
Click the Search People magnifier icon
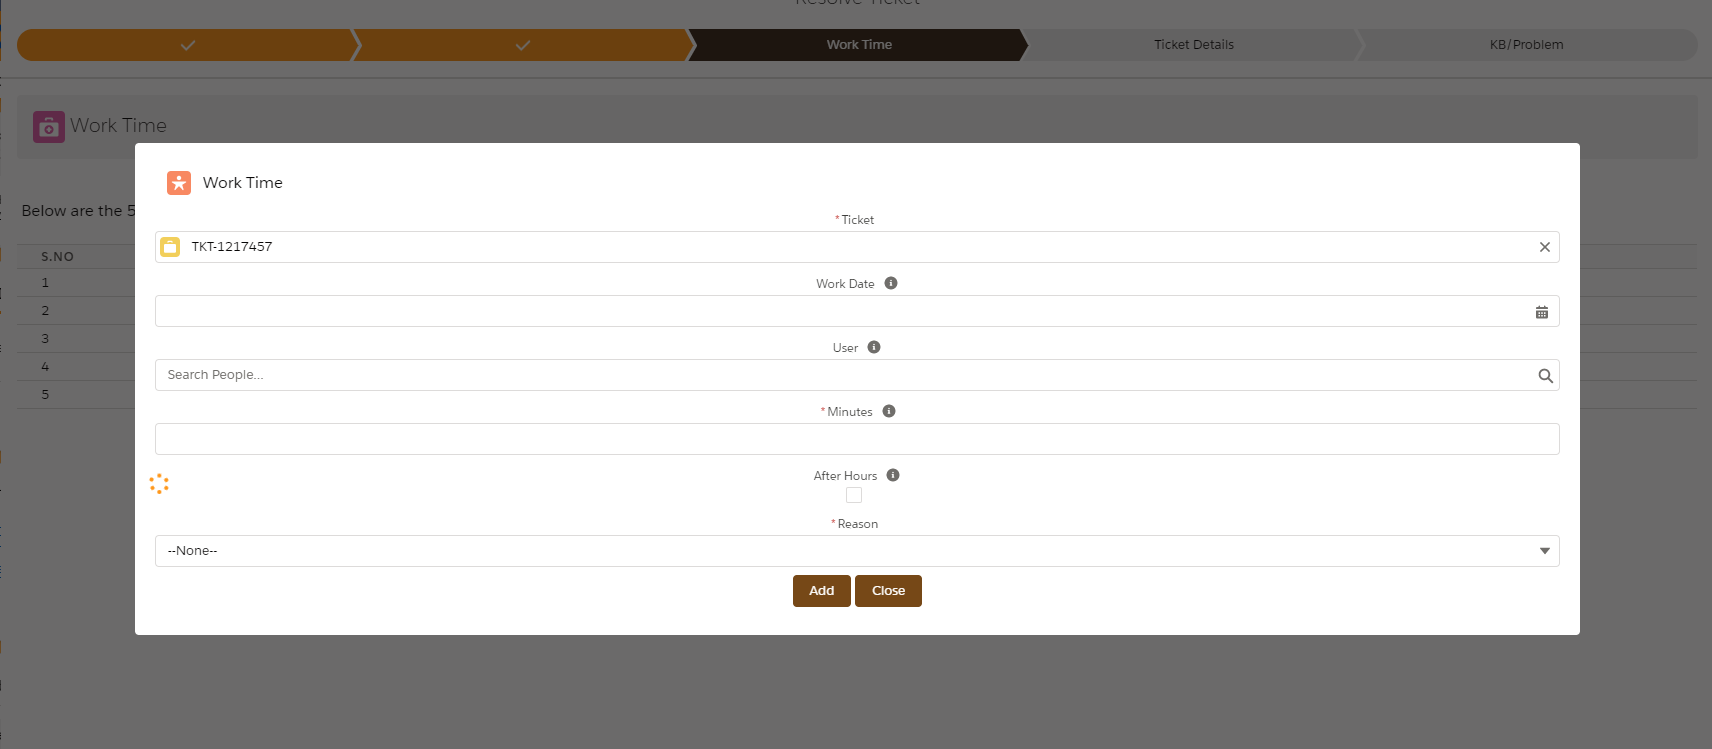[x=1545, y=376]
